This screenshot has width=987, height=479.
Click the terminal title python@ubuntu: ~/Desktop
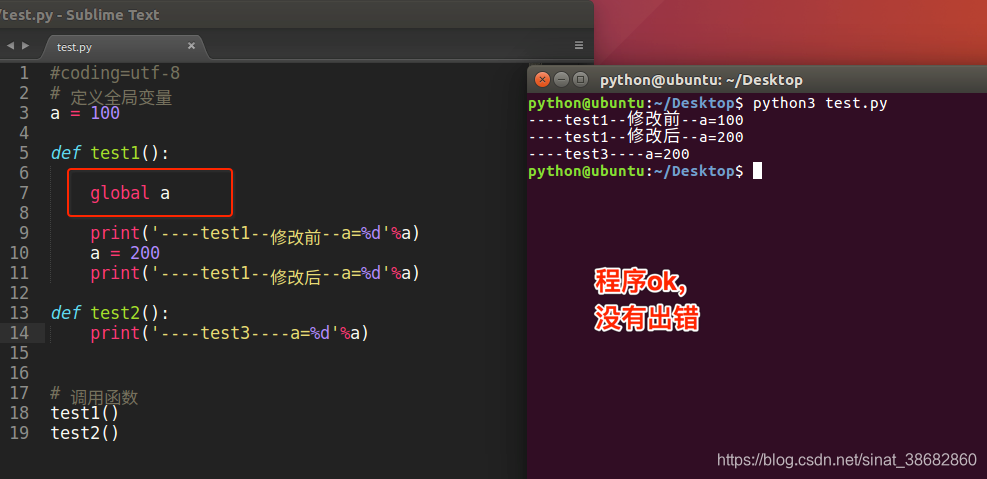click(701, 81)
